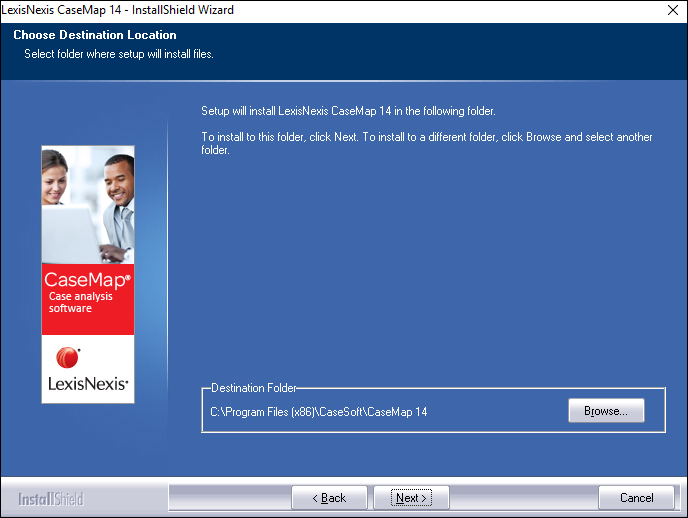
Task: Click the Choose Destination Location heading
Action: [x=95, y=35]
